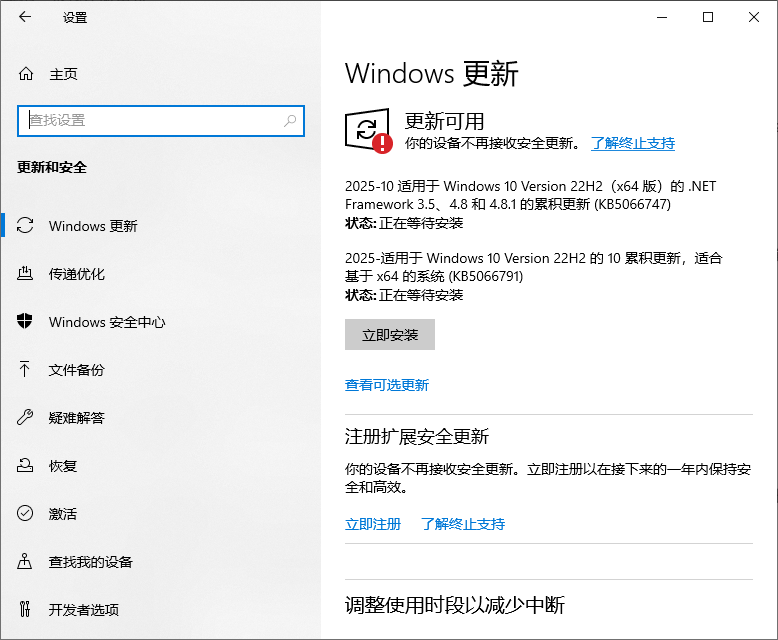Click the shield icon for Windows 安全中心
This screenshot has width=778, height=640.
[x=25, y=321]
